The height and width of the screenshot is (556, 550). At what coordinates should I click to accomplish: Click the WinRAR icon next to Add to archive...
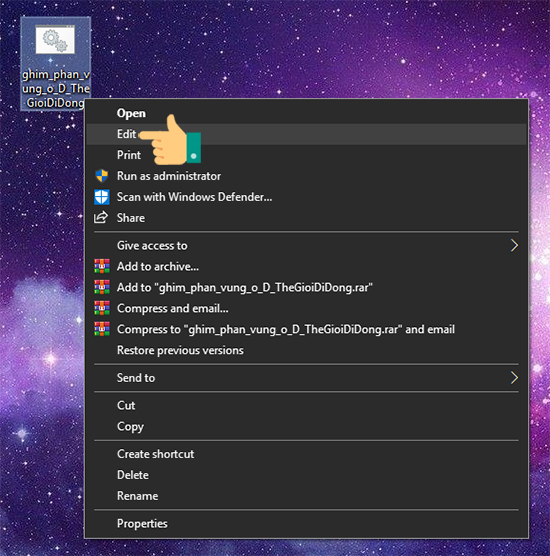[102, 266]
